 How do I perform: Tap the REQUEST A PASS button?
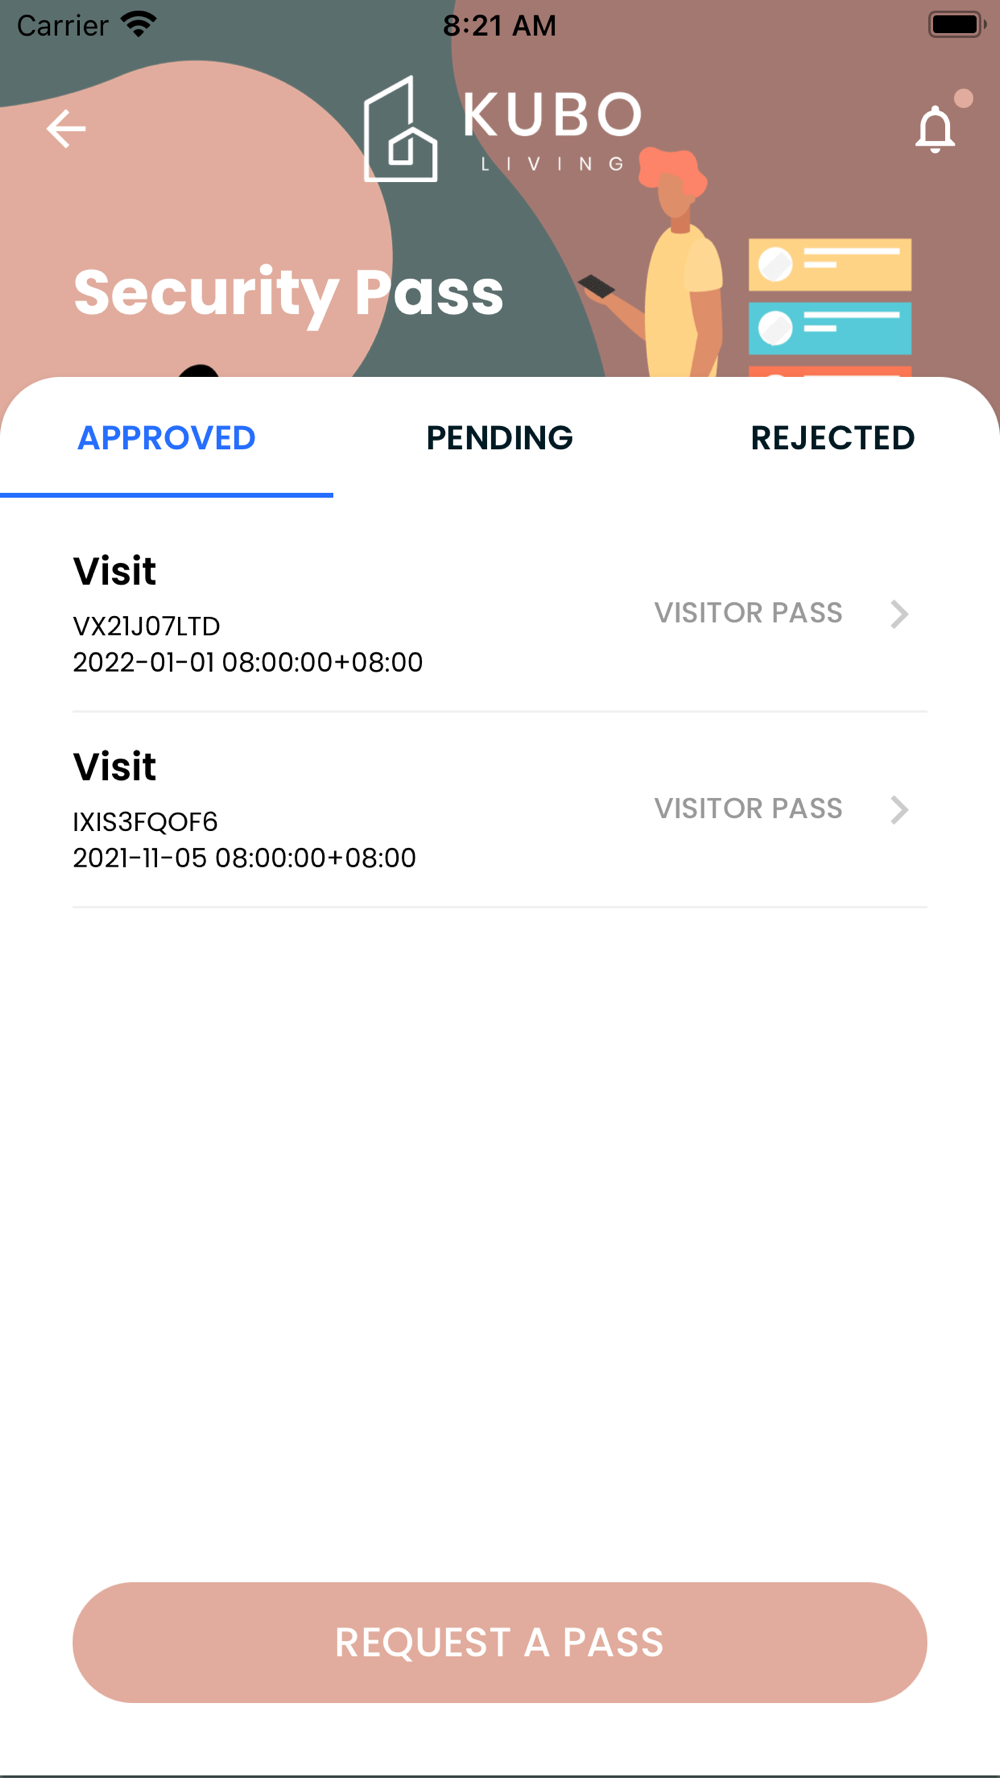pyautogui.click(x=500, y=1642)
